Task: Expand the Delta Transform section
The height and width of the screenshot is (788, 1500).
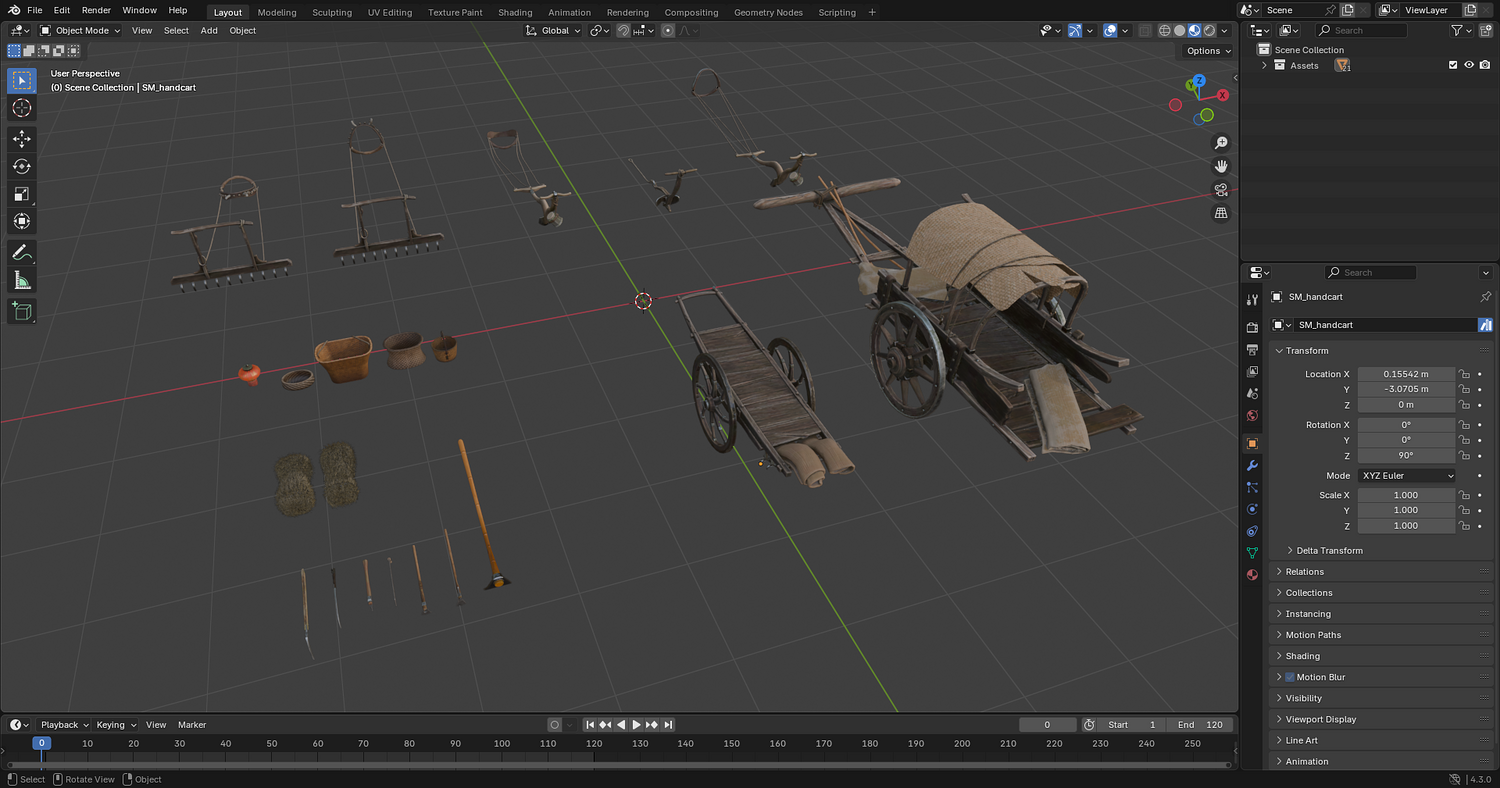Action: [x=1329, y=551]
